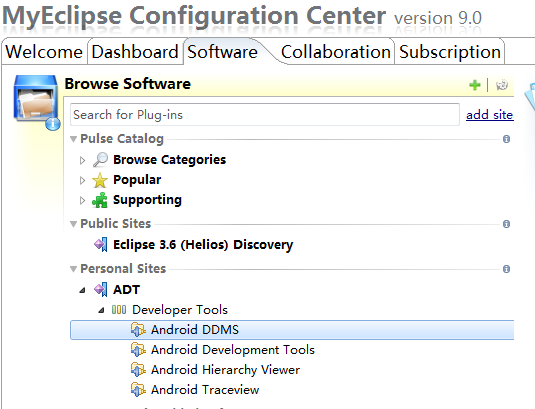Select the Popular entry
The image size is (535, 409).
137,180
